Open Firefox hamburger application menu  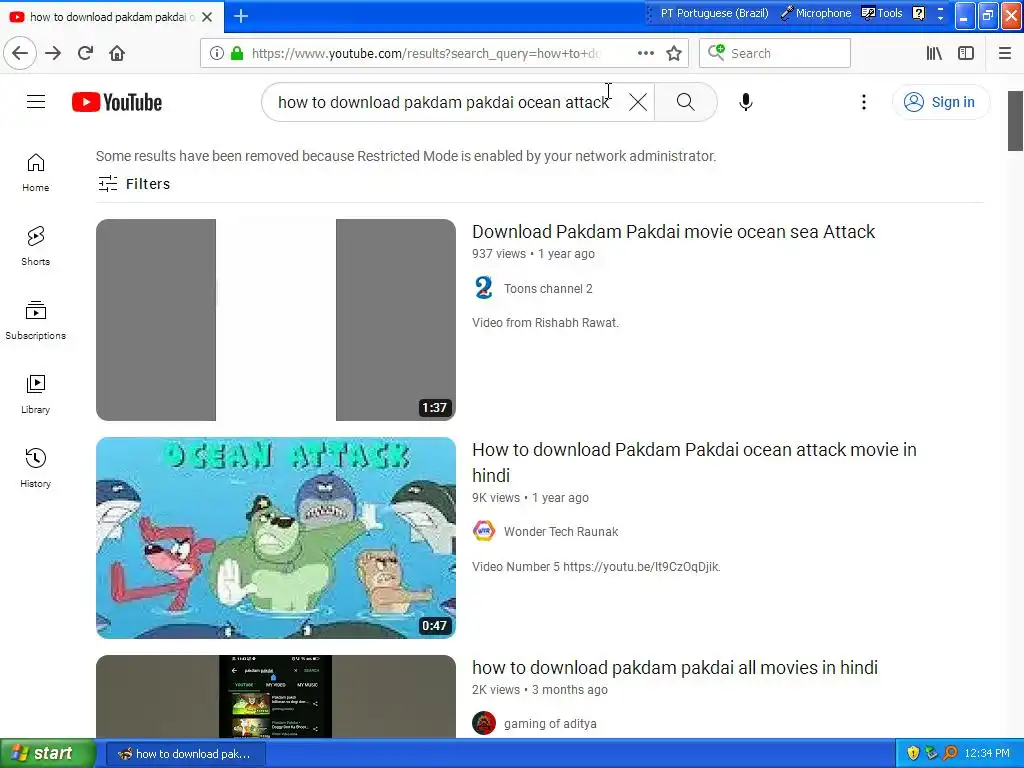[x=1004, y=53]
